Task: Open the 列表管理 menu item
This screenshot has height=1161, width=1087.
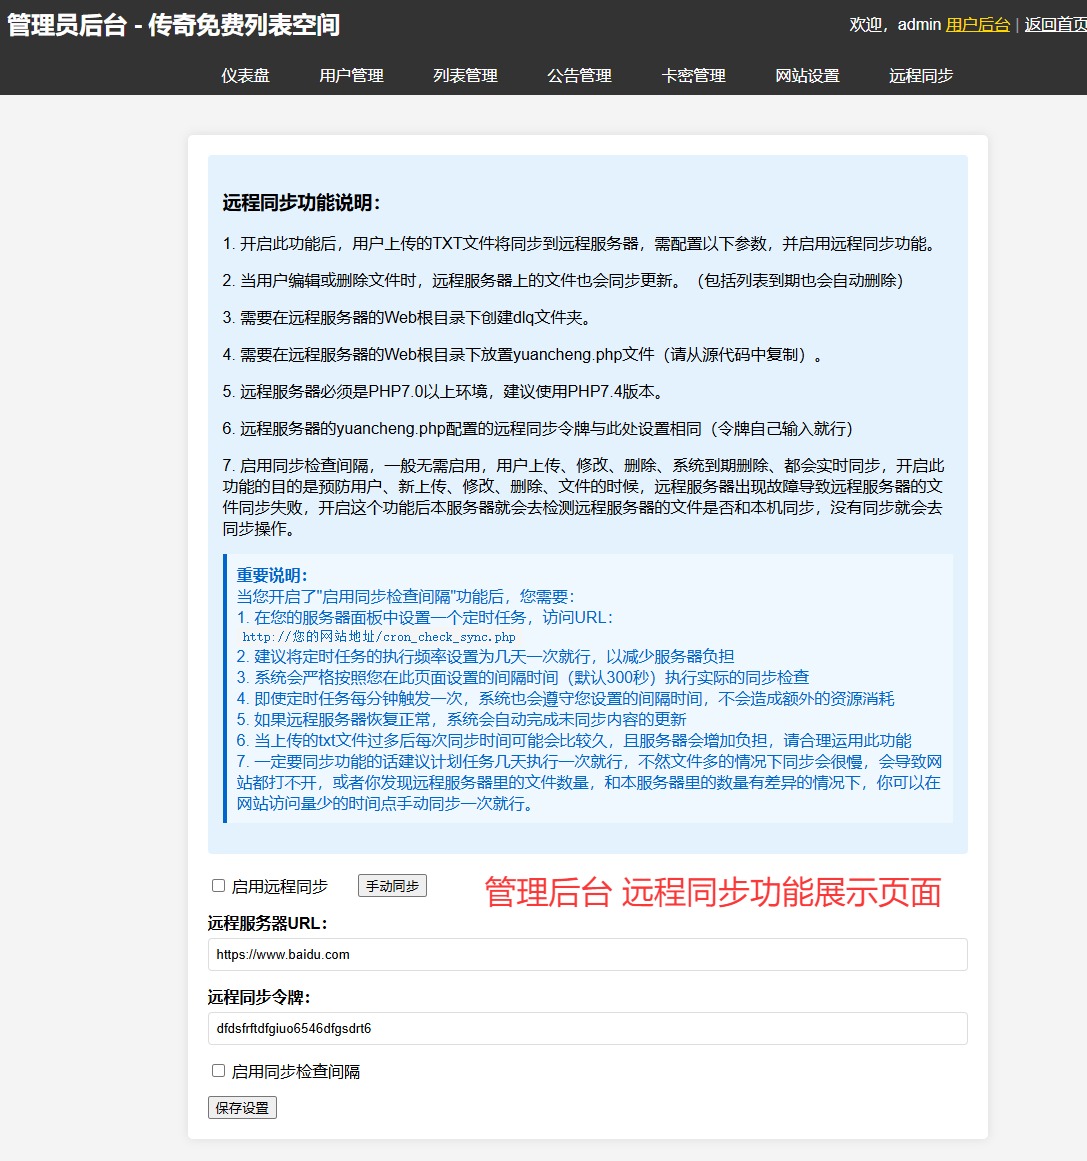Action: pos(465,76)
